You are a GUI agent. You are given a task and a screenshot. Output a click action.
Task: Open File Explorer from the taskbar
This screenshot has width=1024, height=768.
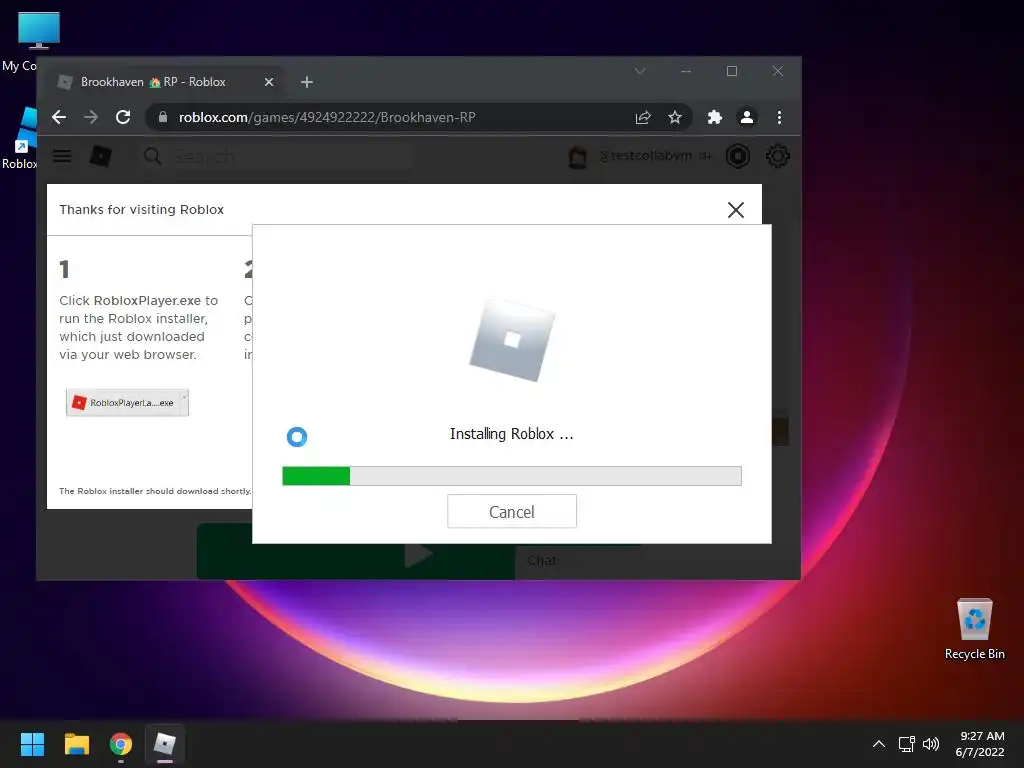point(76,744)
